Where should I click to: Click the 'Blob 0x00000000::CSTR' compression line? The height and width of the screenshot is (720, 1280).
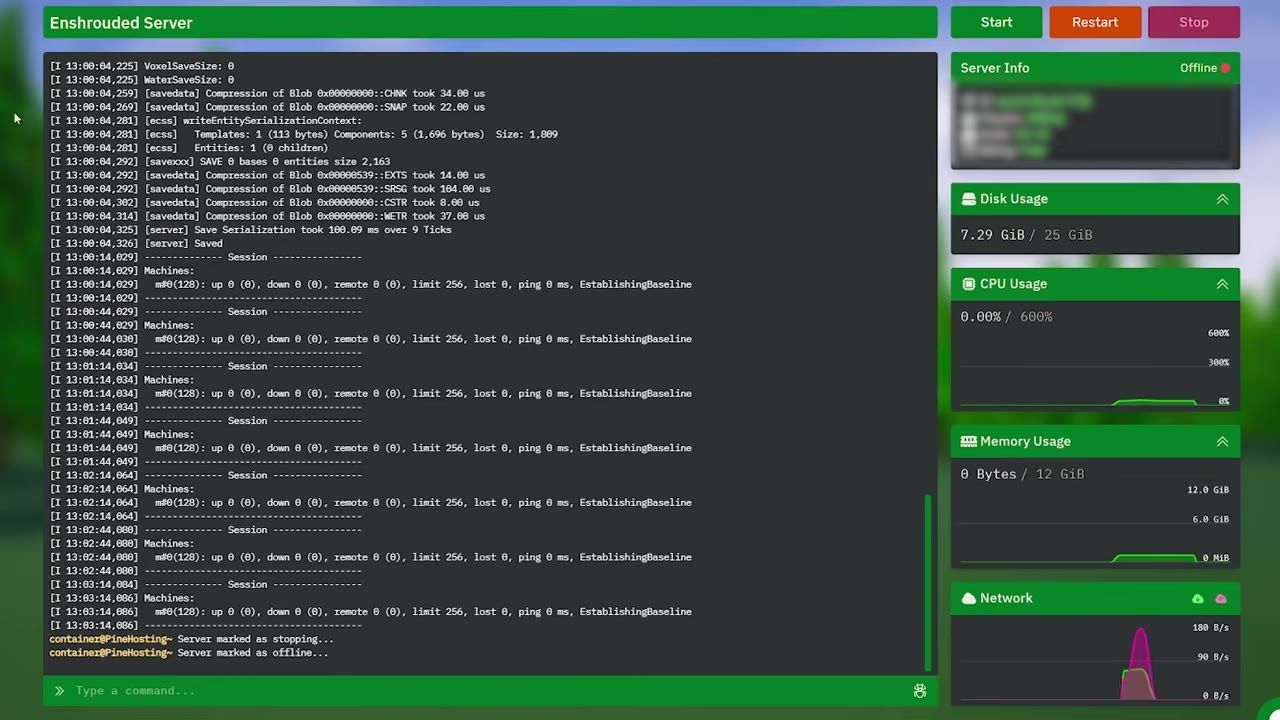coord(265,202)
